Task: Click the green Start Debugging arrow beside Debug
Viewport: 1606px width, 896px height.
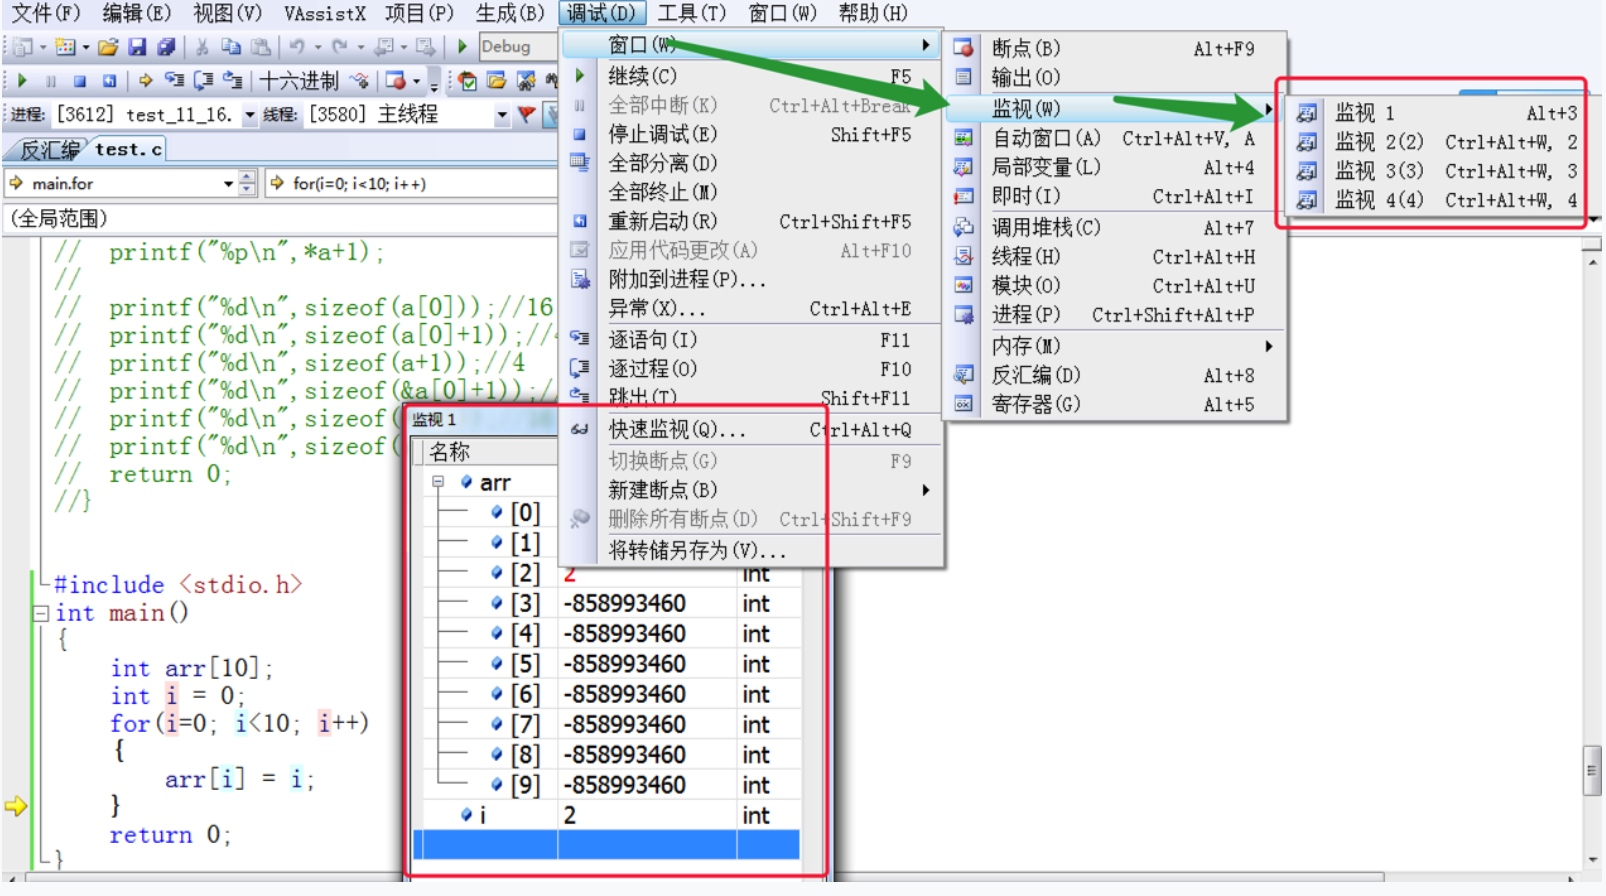Action: point(462,47)
